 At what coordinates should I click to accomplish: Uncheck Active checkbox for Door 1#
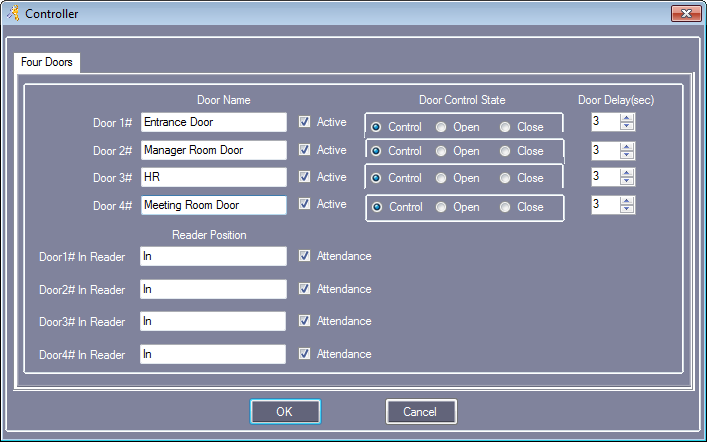pos(304,121)
